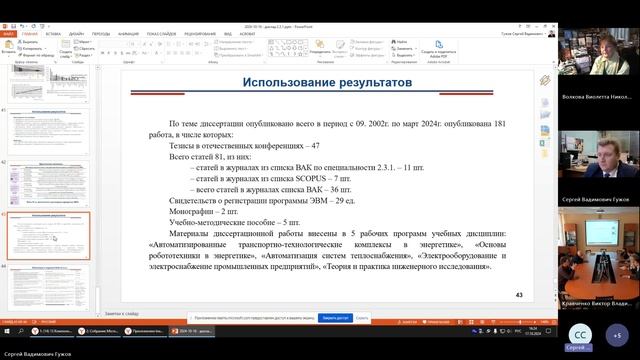Click the Скрыть link in sharing banner
Viewport: 640px width, 360px height.
362,318
